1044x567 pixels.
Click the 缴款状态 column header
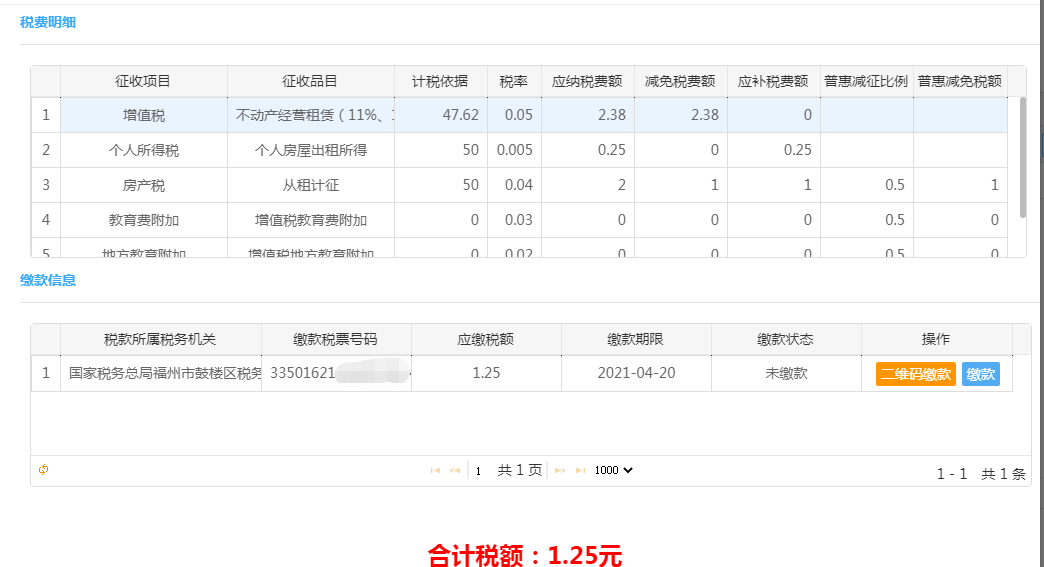(x=786, y=339)
